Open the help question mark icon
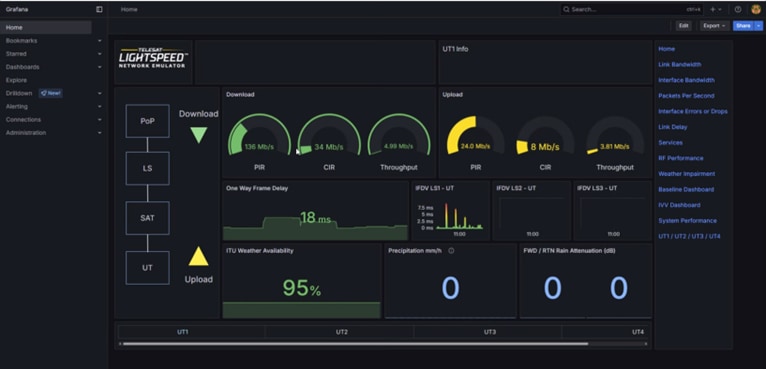Screen dimensions: 766x369 [738, 9]
